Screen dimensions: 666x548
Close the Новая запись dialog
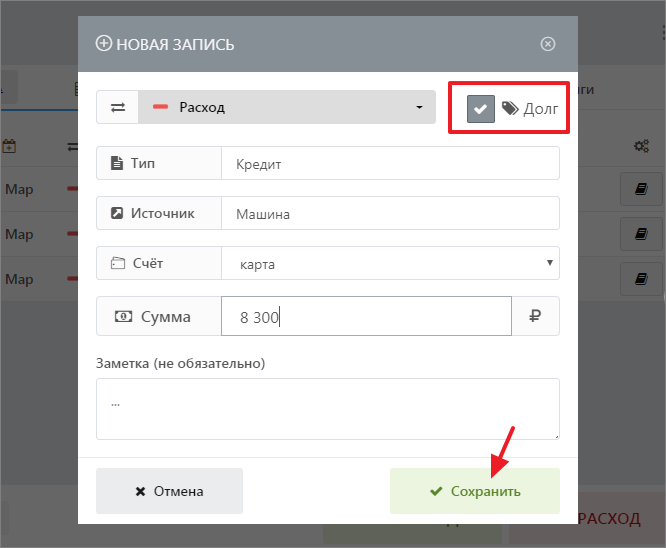547,44
